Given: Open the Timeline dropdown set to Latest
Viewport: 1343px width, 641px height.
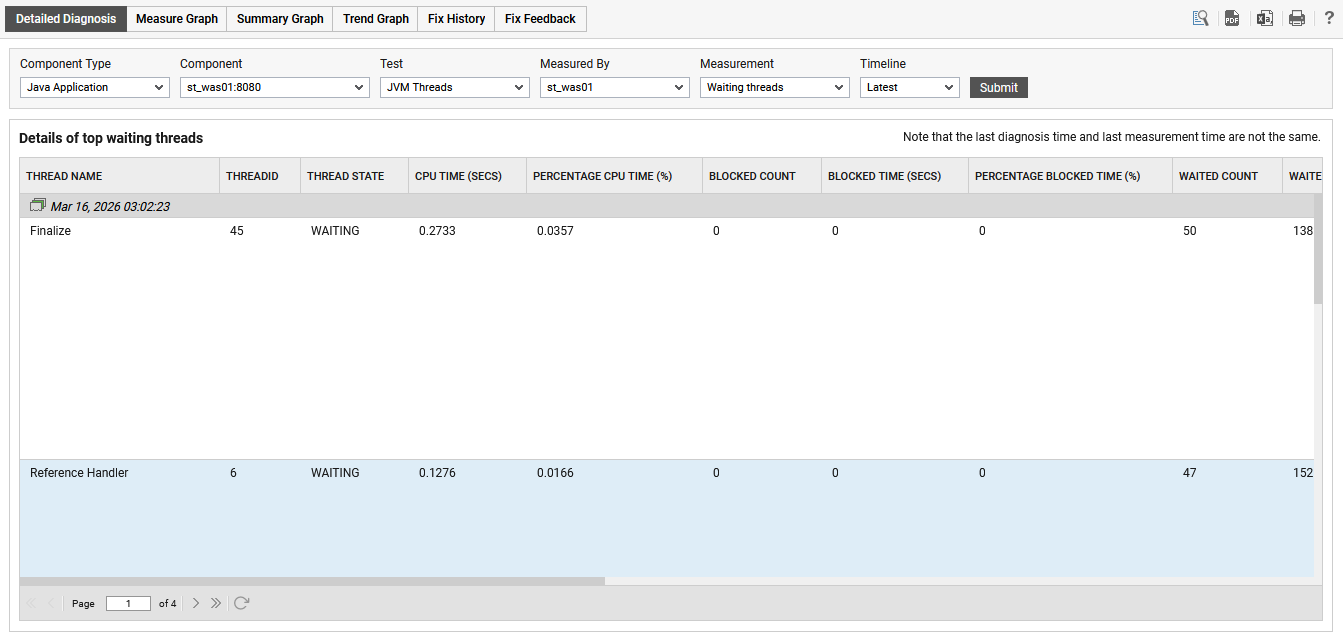Looking at the screenshot, I should click(910, 88).
